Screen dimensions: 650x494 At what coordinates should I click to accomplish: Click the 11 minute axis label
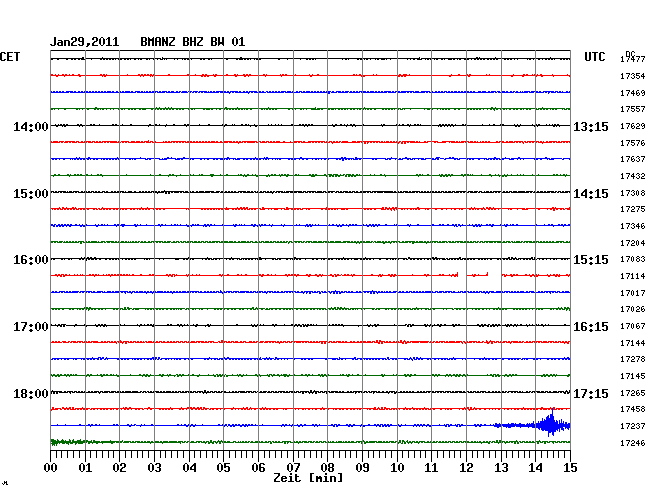pyautogui.click(x=431, y=468)
